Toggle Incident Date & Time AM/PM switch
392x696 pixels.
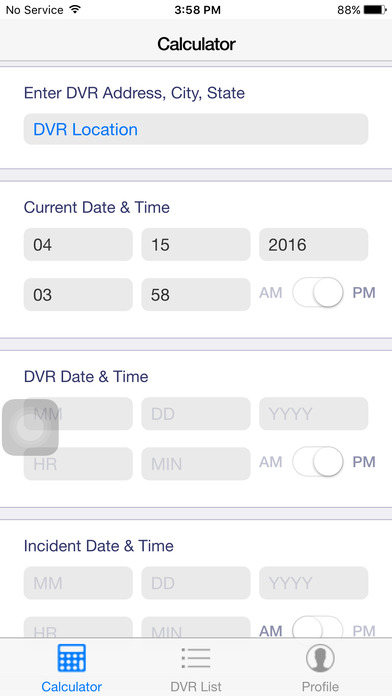point(317,627)
